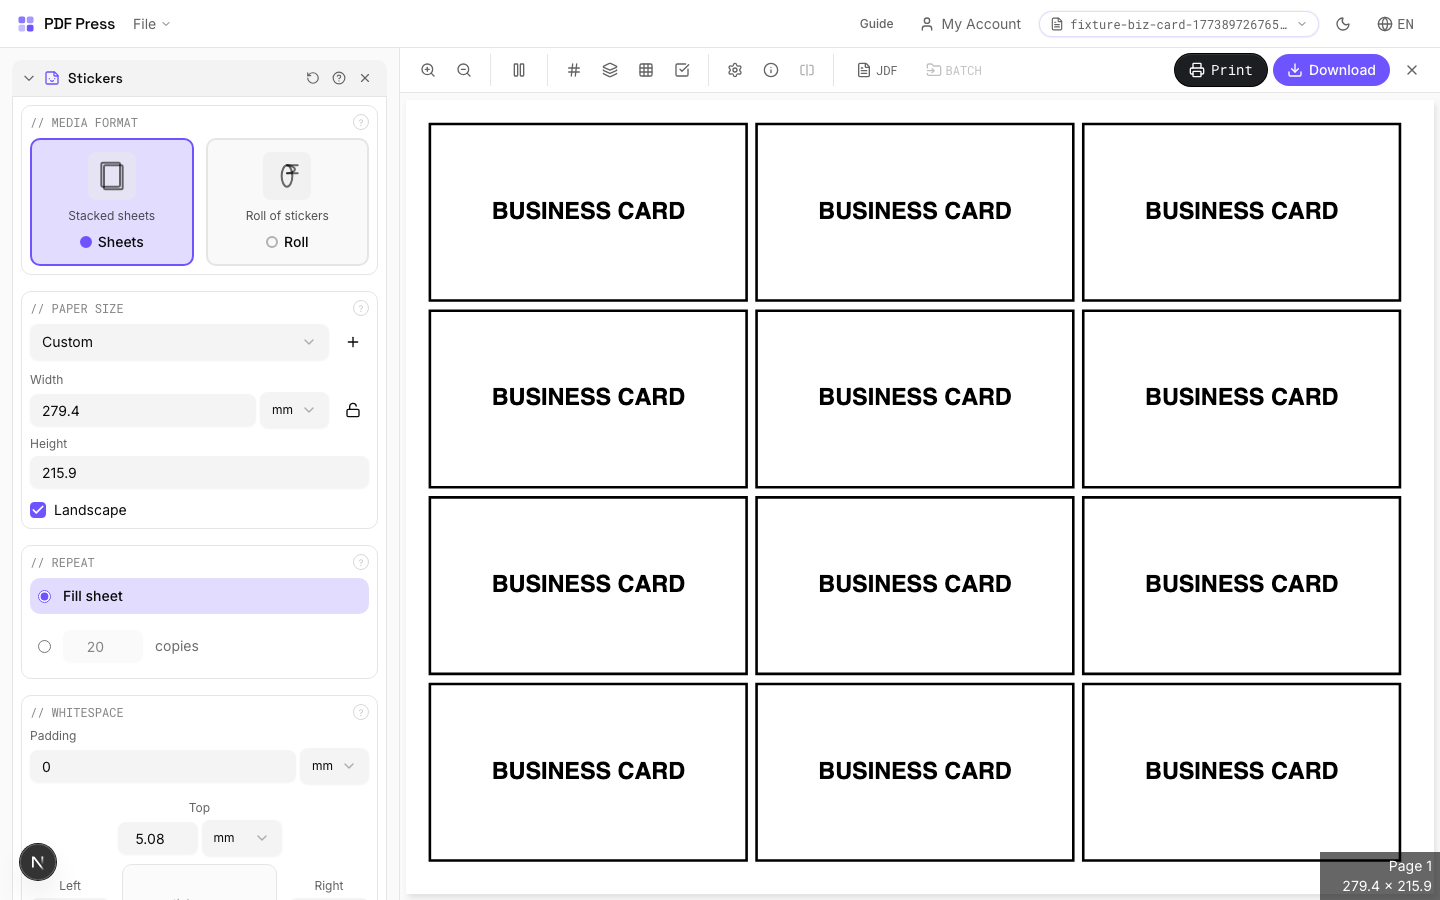This screenshot has height=900, width=1440.
Task: Open the fixture-biz-card filename dropdown
Action: pos(1302,24)
